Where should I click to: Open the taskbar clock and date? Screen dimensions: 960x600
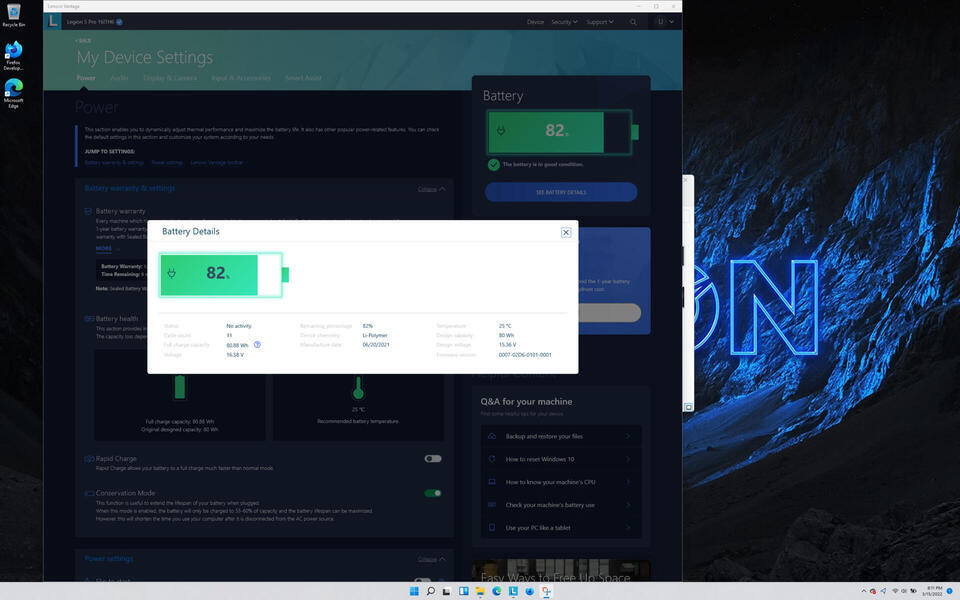(x=933, y=591)
